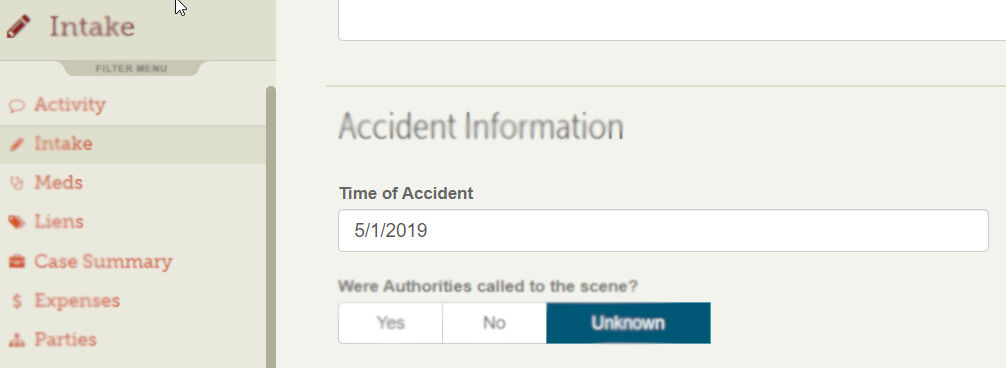Click the Time of Accident field
Viewport: 1006px width, 368px height.
[663, 231]
